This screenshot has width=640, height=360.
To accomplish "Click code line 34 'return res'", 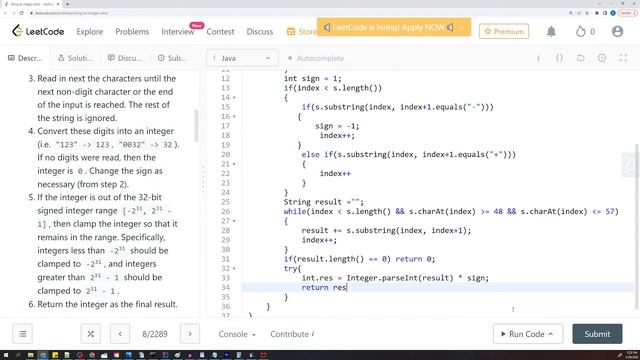I will 324,287.
